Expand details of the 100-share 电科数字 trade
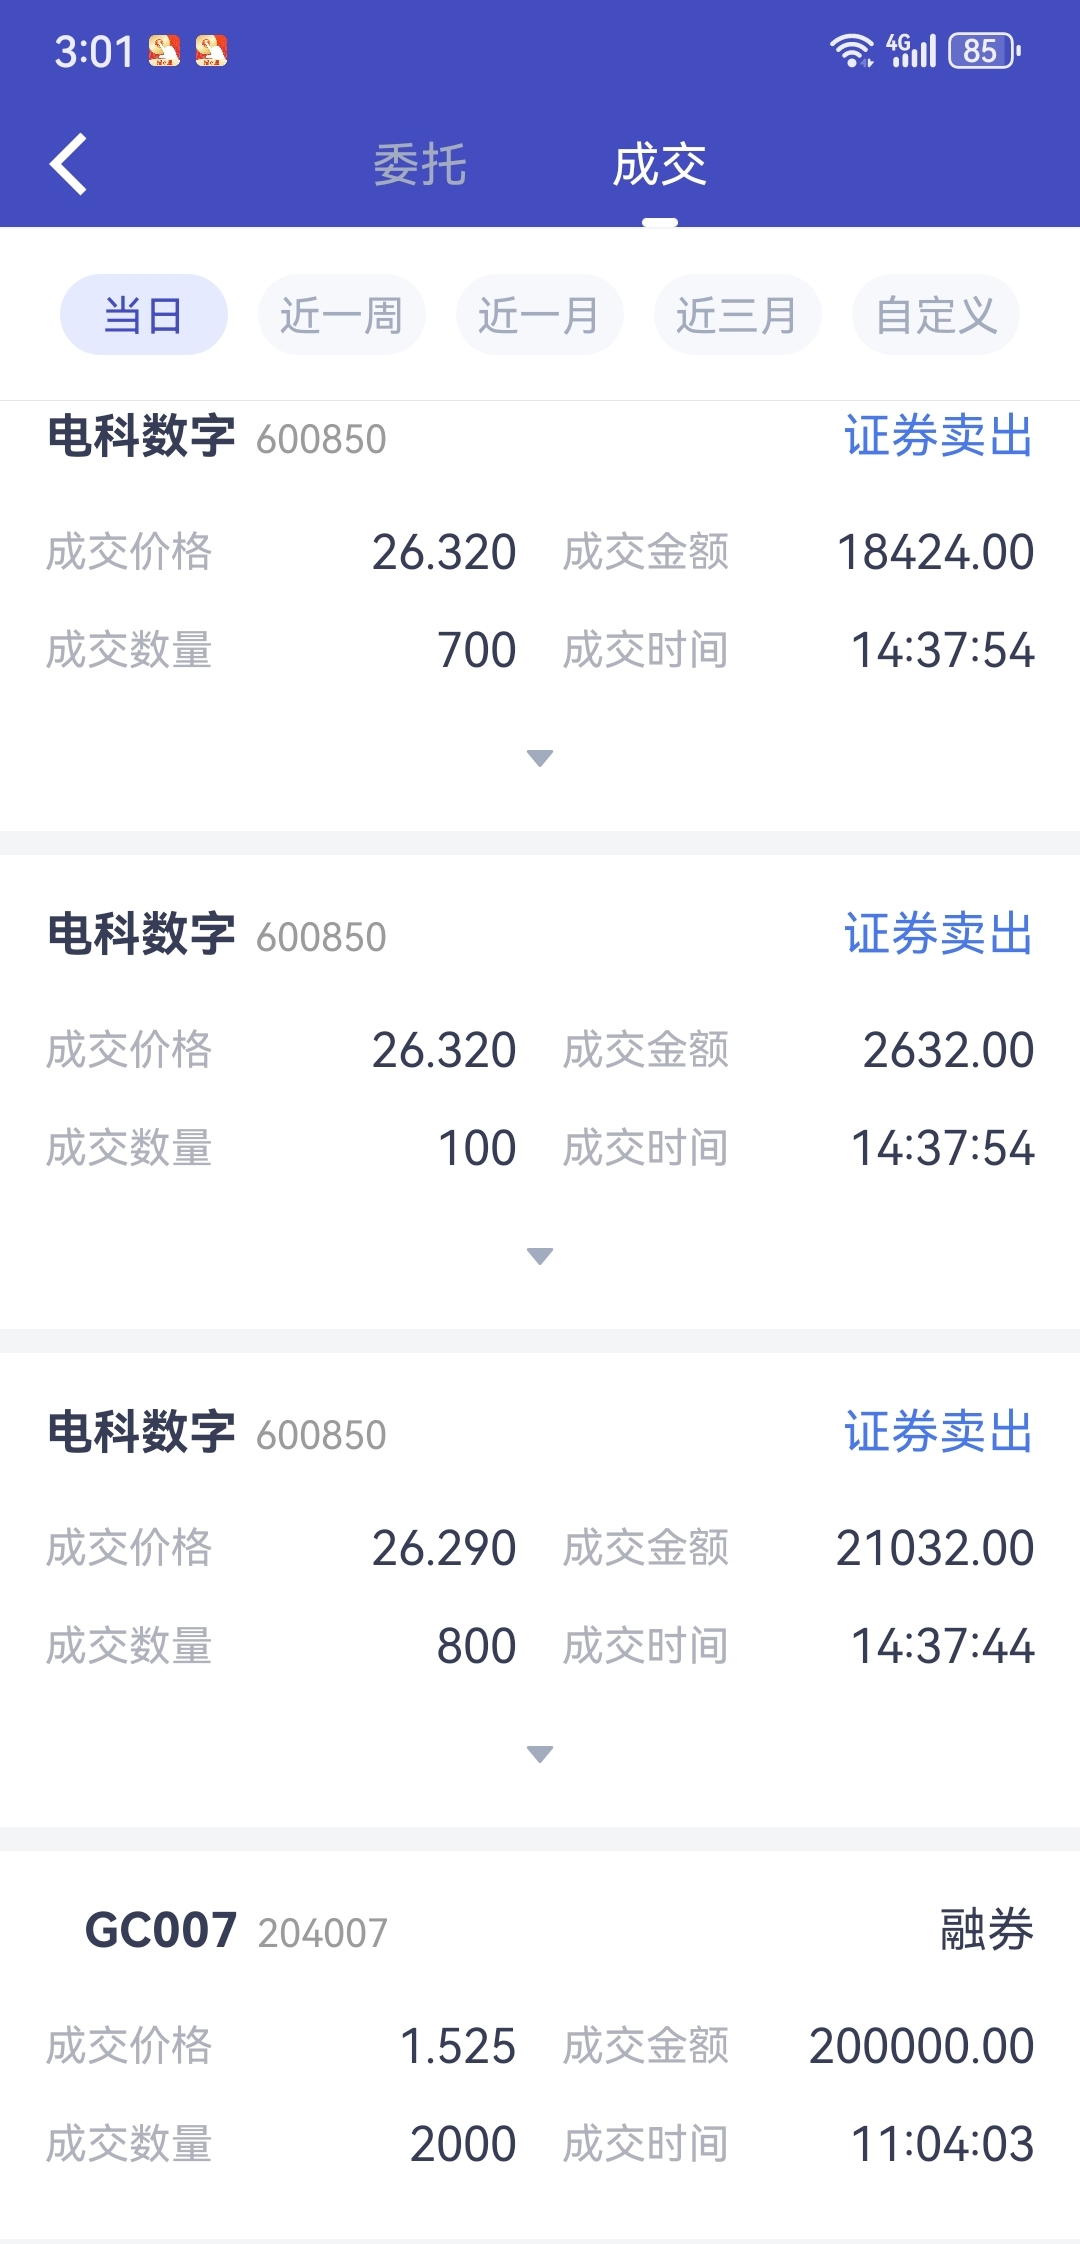 (540, 1256)
